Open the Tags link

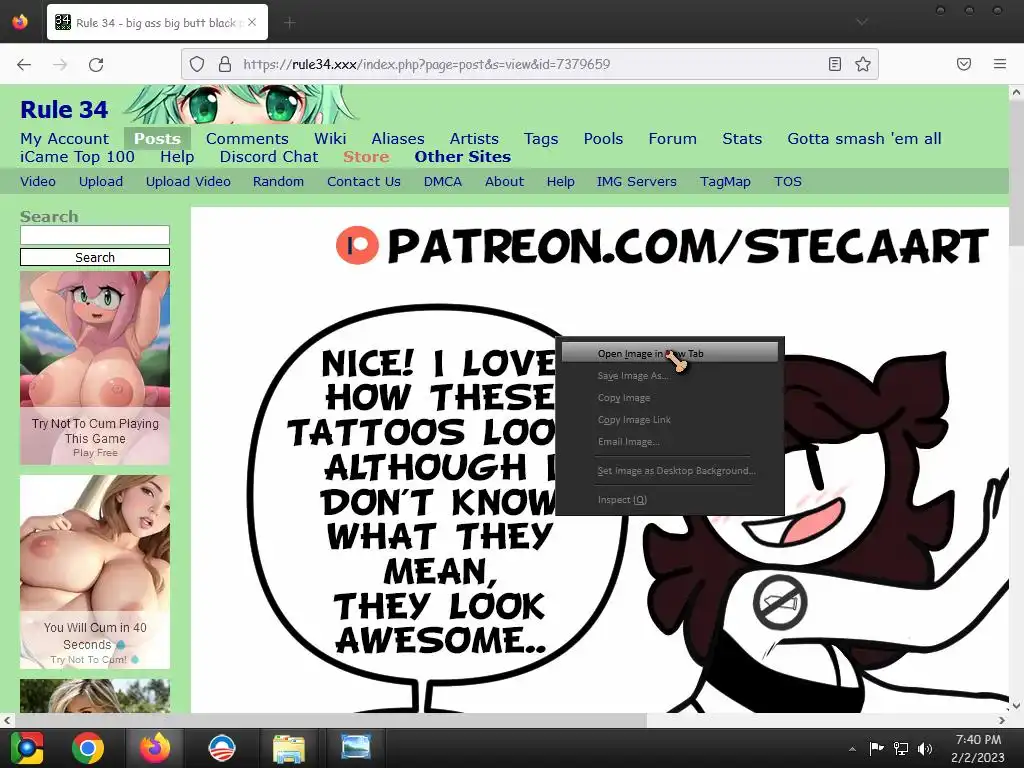[x=541, y=138]
